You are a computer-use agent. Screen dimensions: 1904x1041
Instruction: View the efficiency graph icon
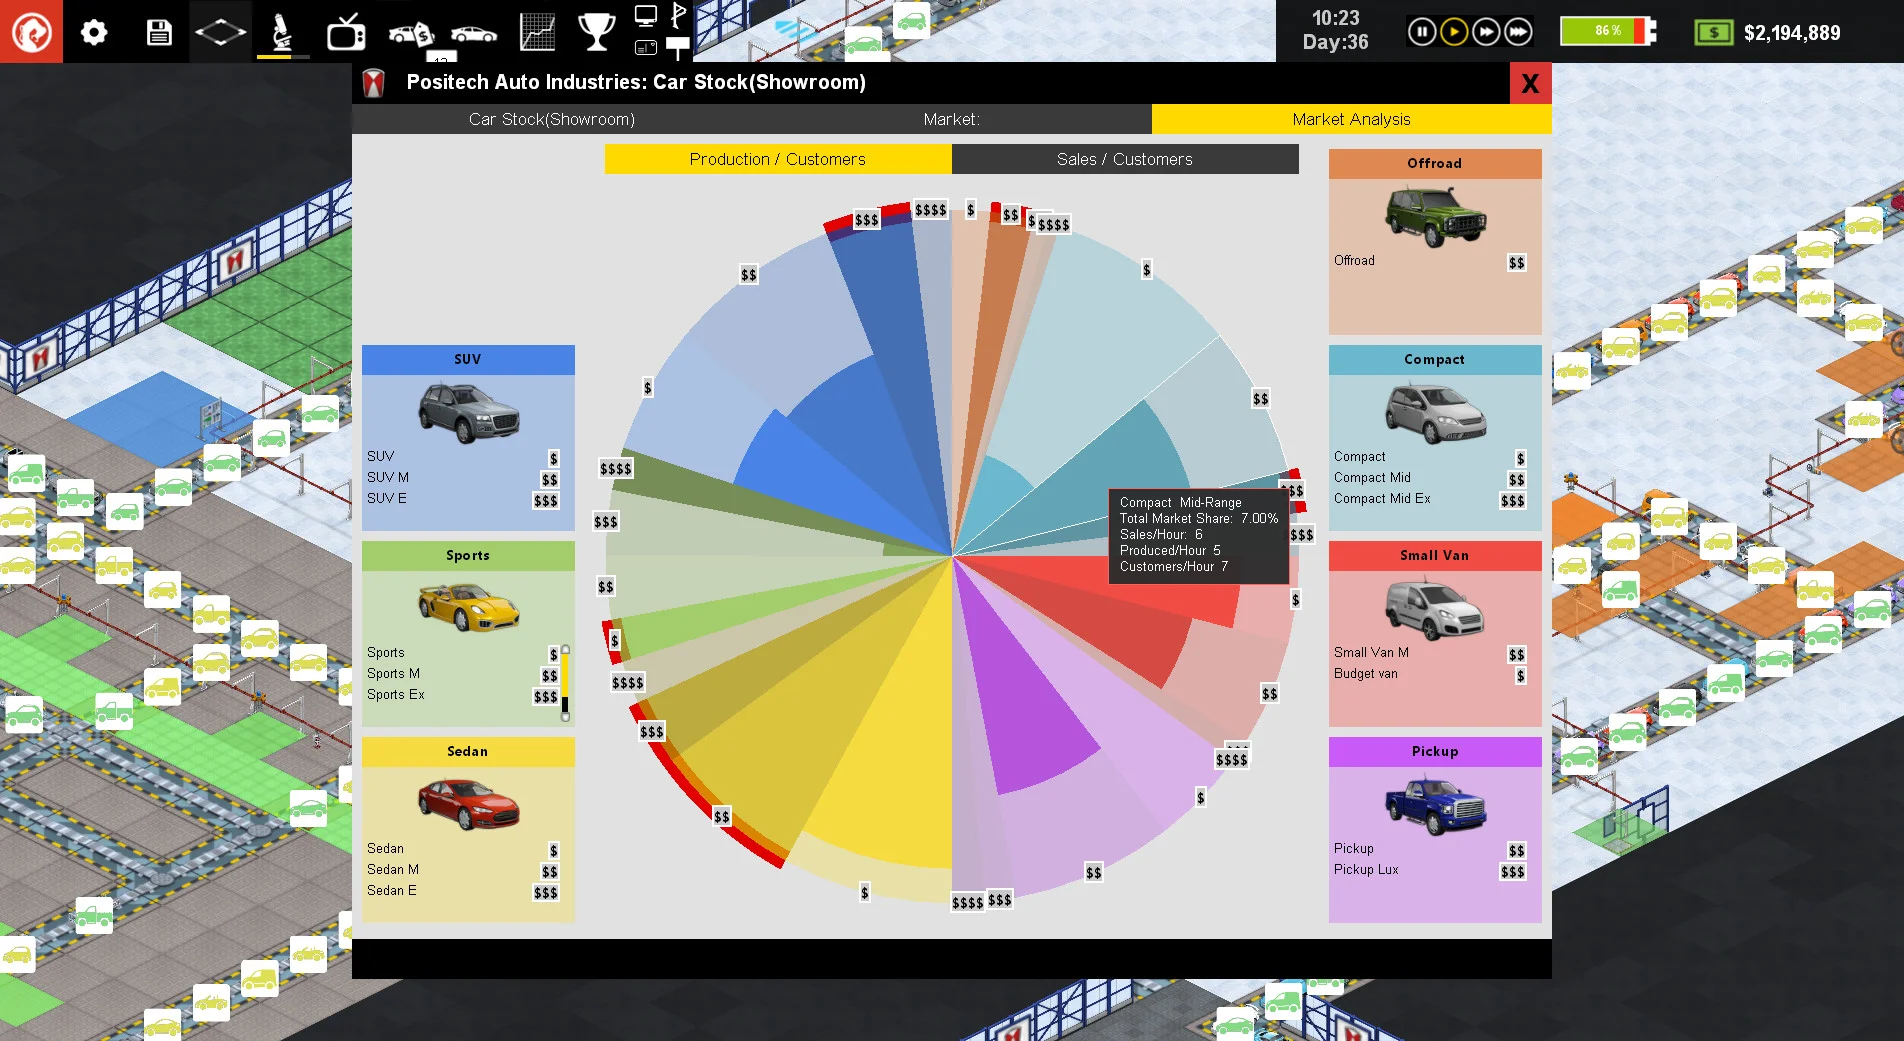tap(536, 30)
